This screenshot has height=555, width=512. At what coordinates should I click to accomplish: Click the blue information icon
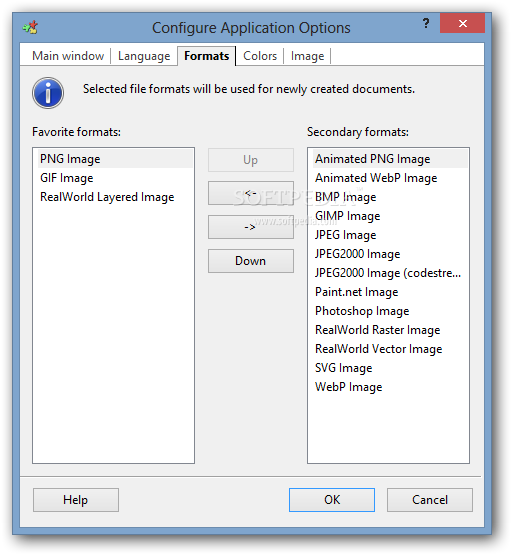48,93
